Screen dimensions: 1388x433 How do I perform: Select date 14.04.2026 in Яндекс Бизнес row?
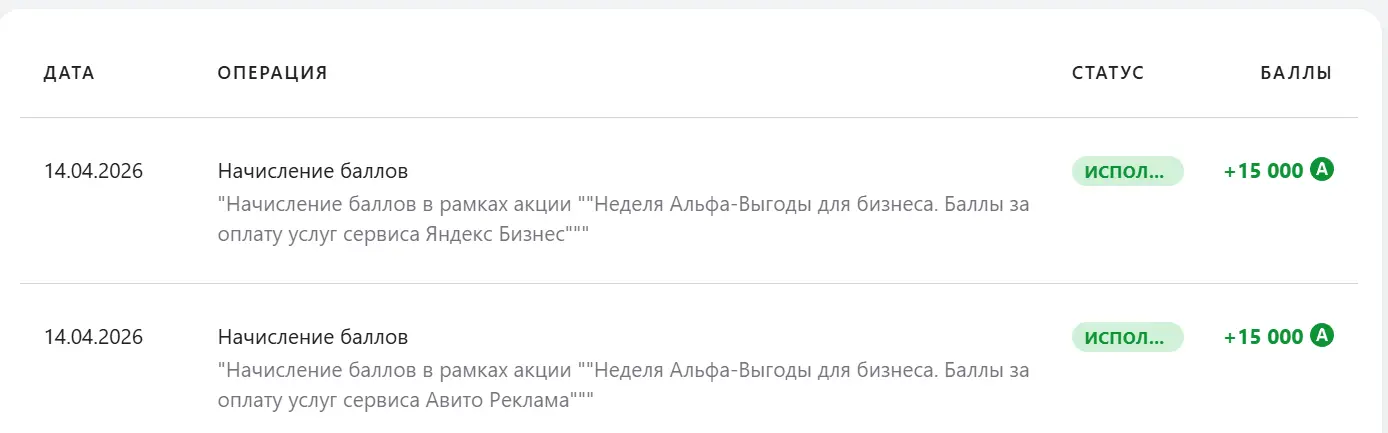click(x=94, y=171)
